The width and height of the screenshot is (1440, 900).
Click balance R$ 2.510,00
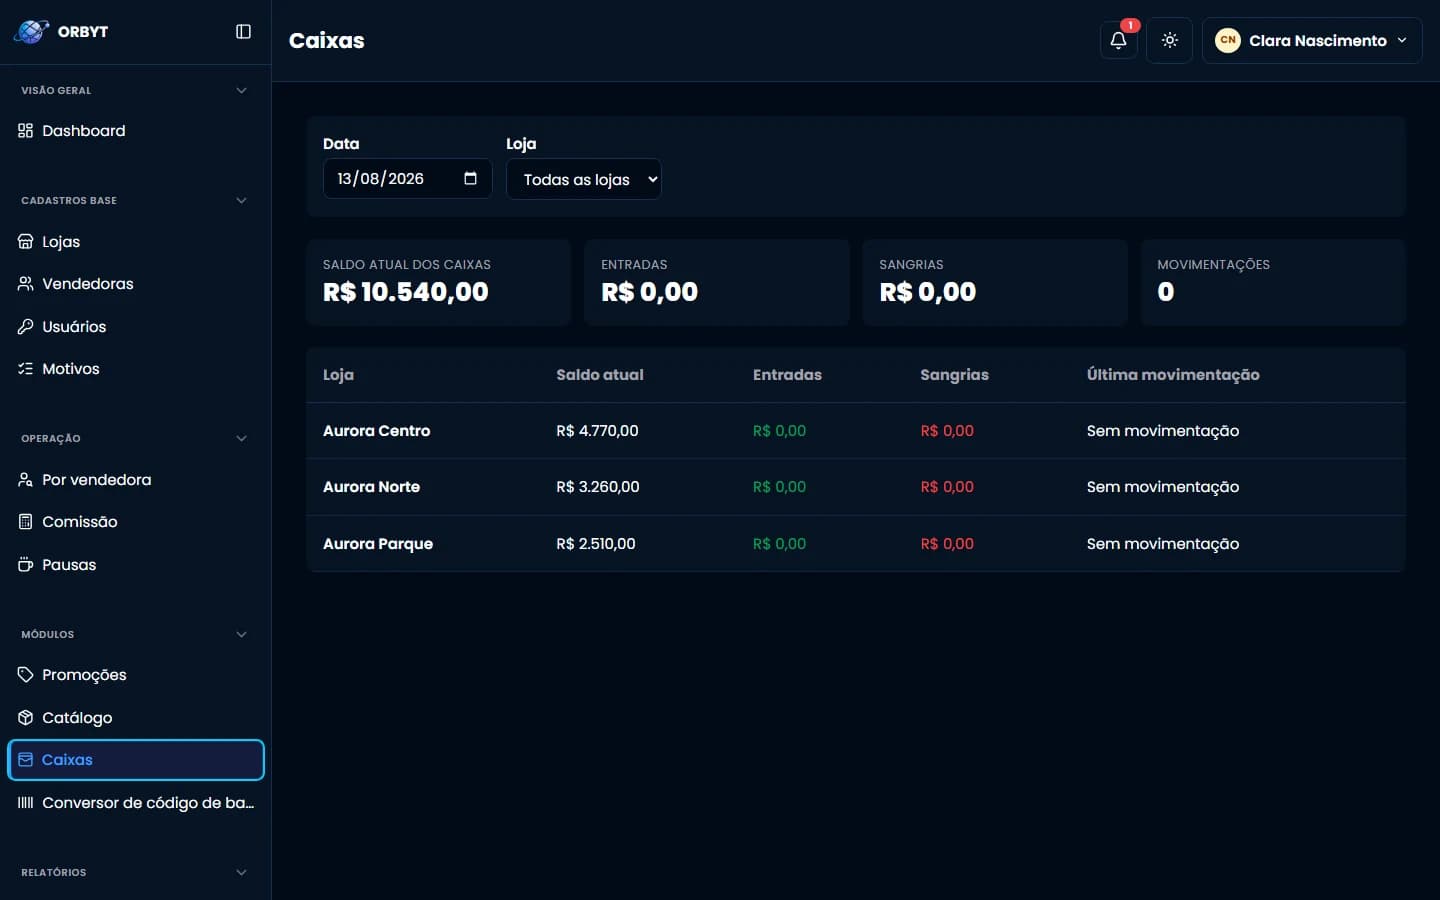596,544
